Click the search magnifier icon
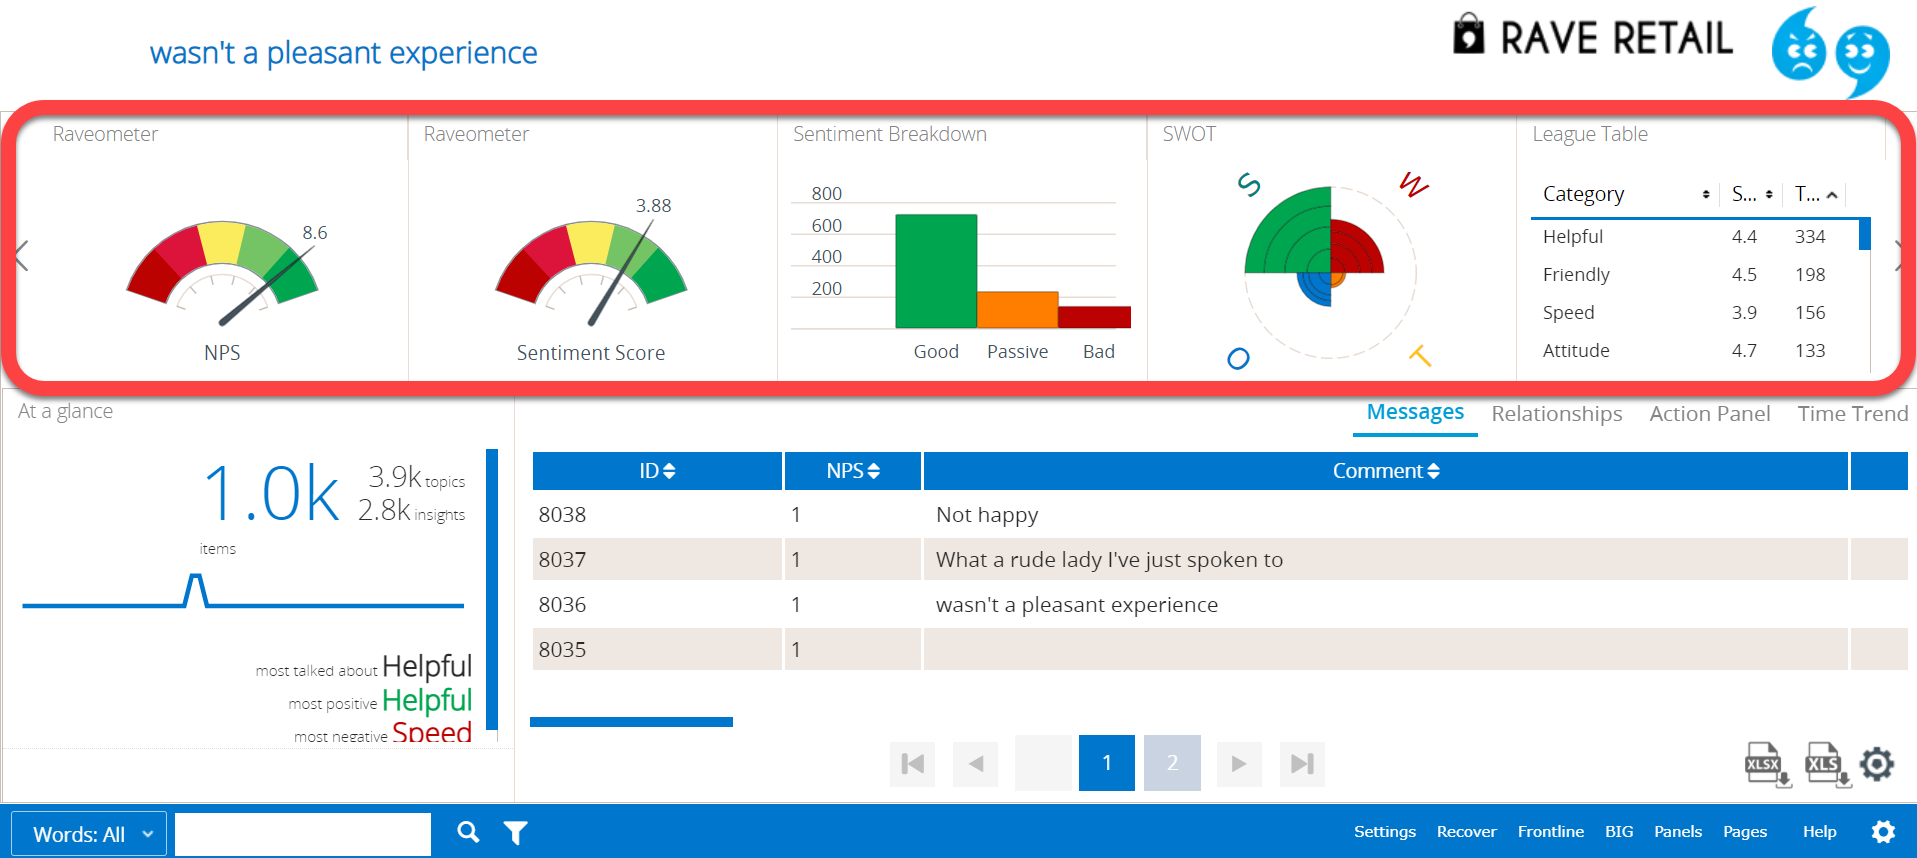 click(x=468, y=832)
